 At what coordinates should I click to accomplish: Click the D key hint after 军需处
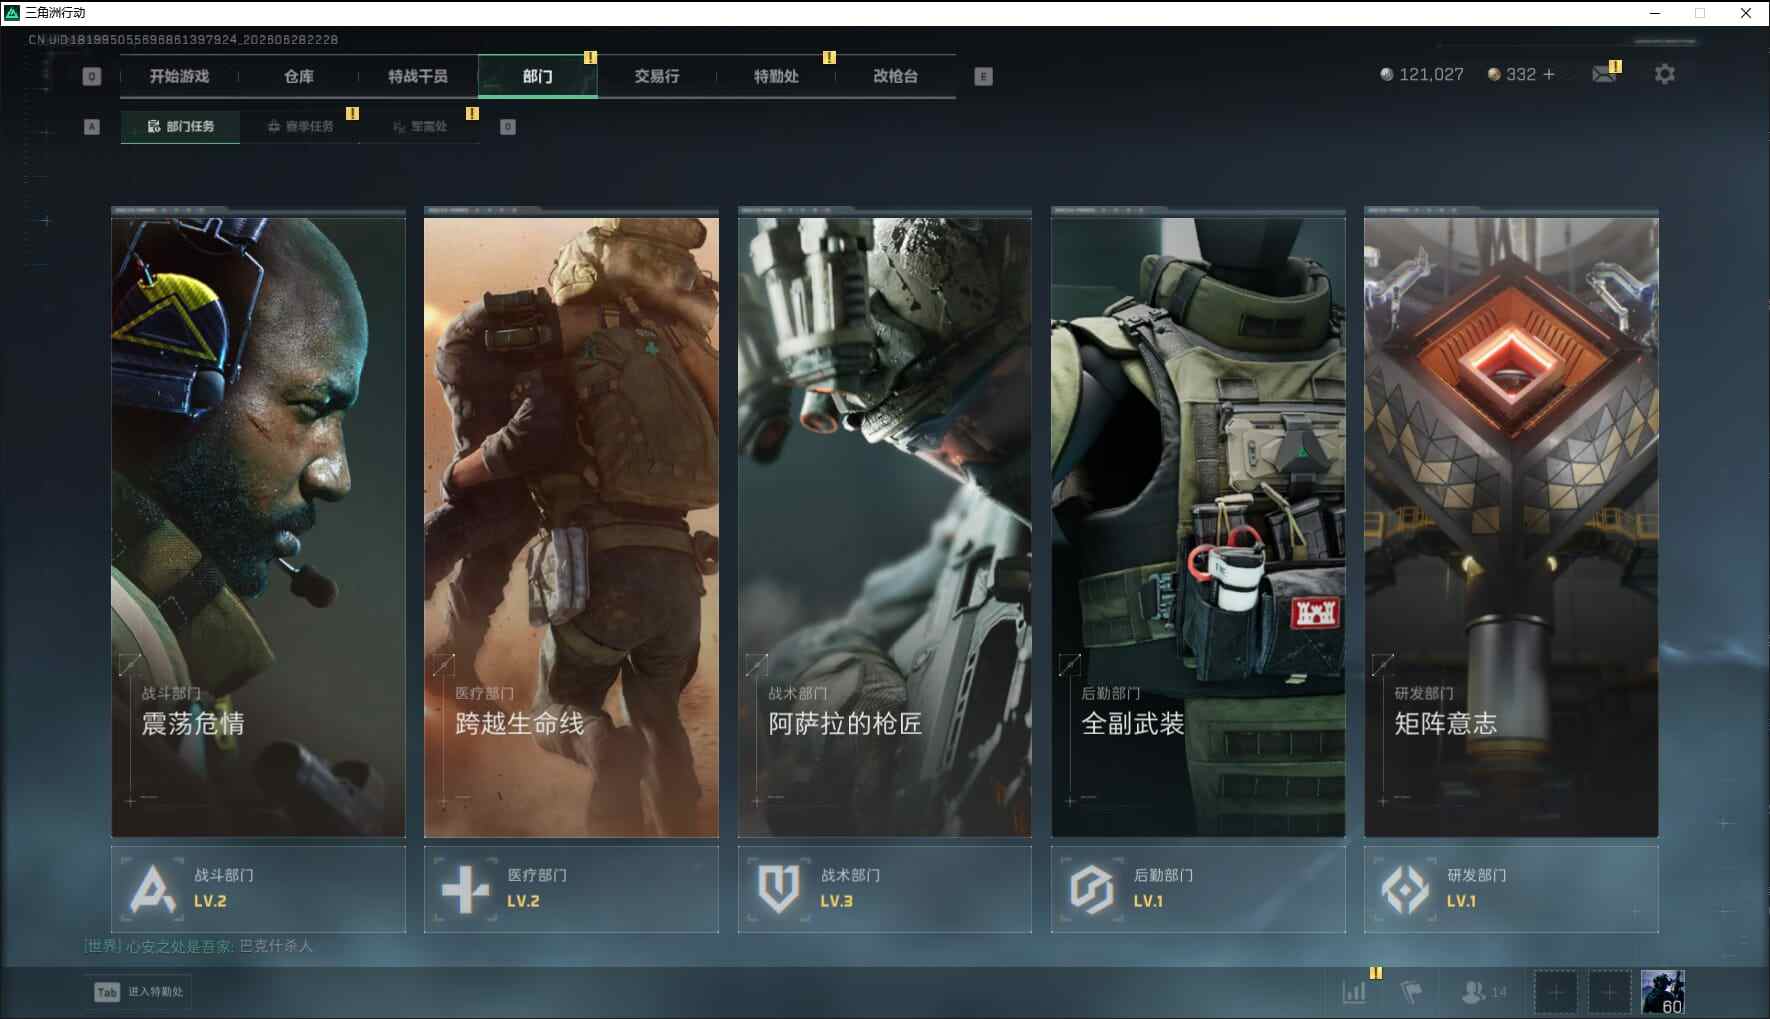tap(508, 127)
